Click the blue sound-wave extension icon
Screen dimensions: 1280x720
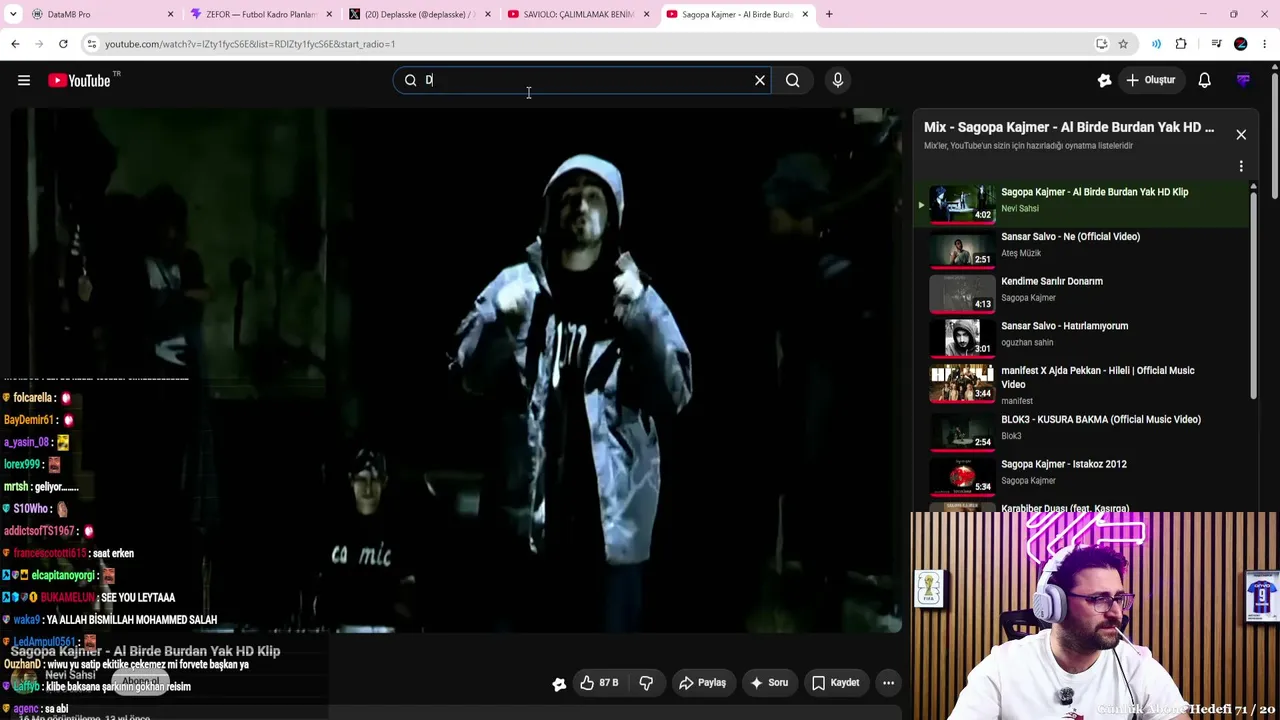point(1156,44)
